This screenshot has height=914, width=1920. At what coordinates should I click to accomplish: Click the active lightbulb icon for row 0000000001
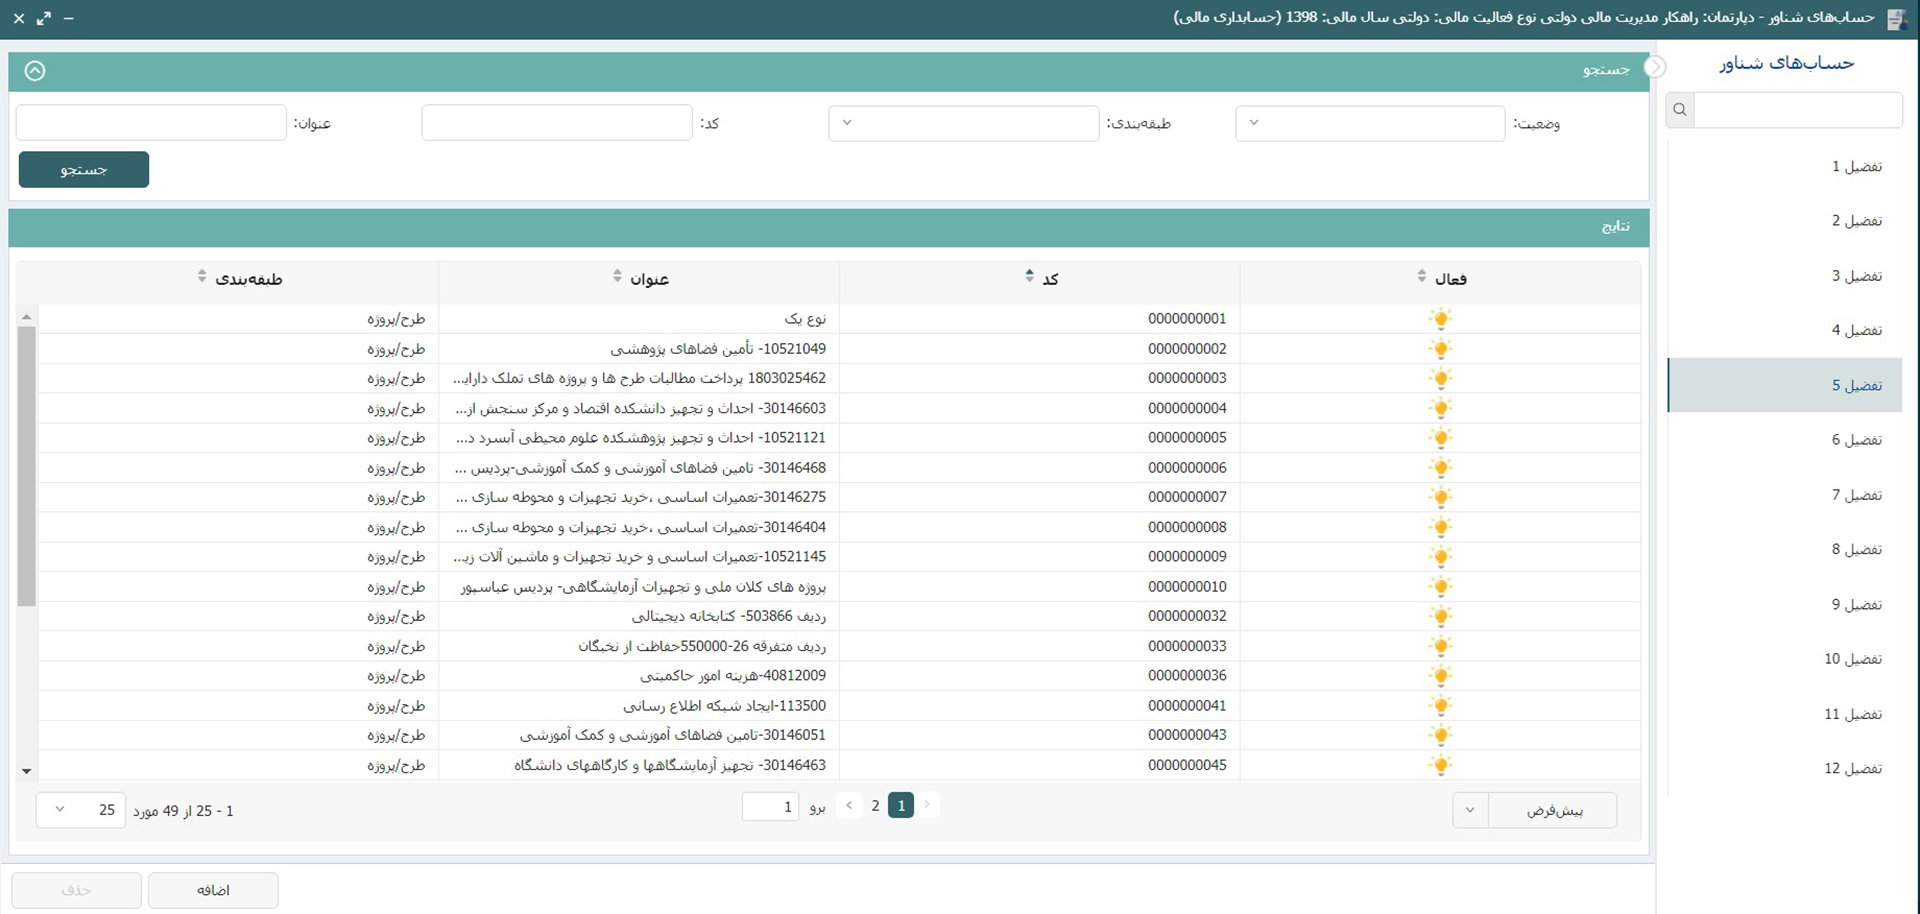1440,319
